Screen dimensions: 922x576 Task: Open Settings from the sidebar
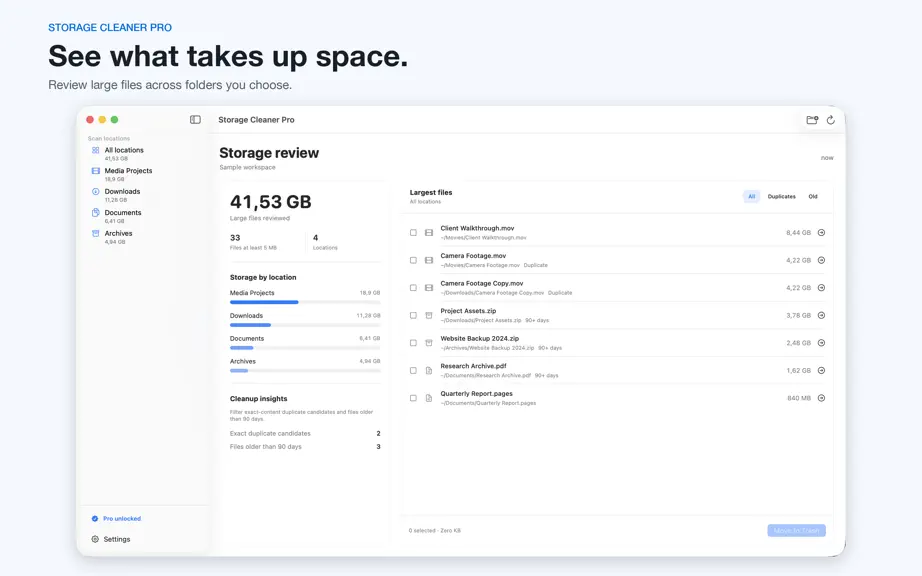click(x=111, y=539)
